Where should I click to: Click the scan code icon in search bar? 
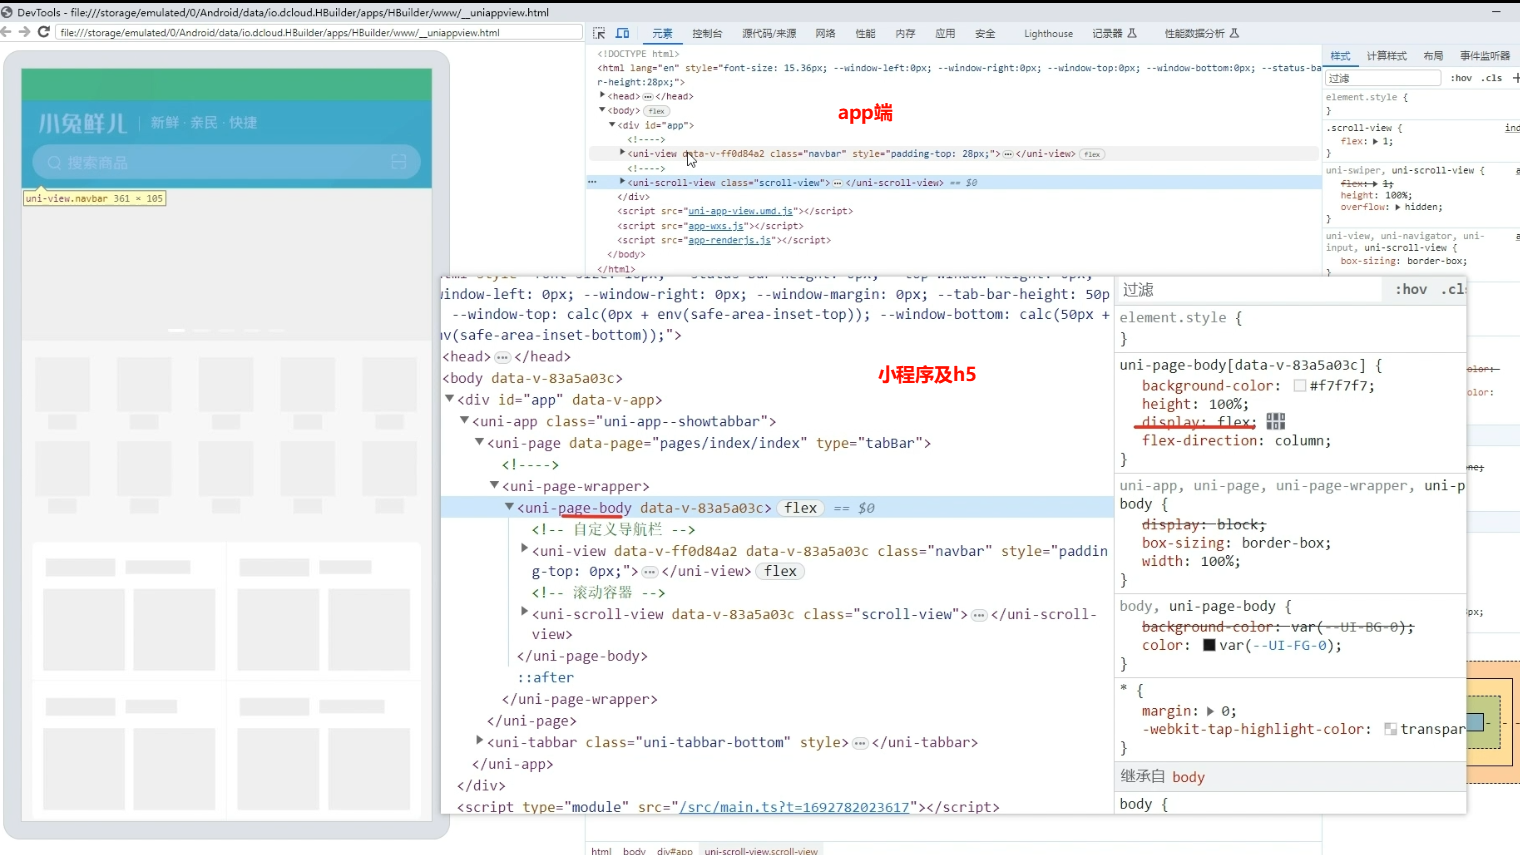398,162
